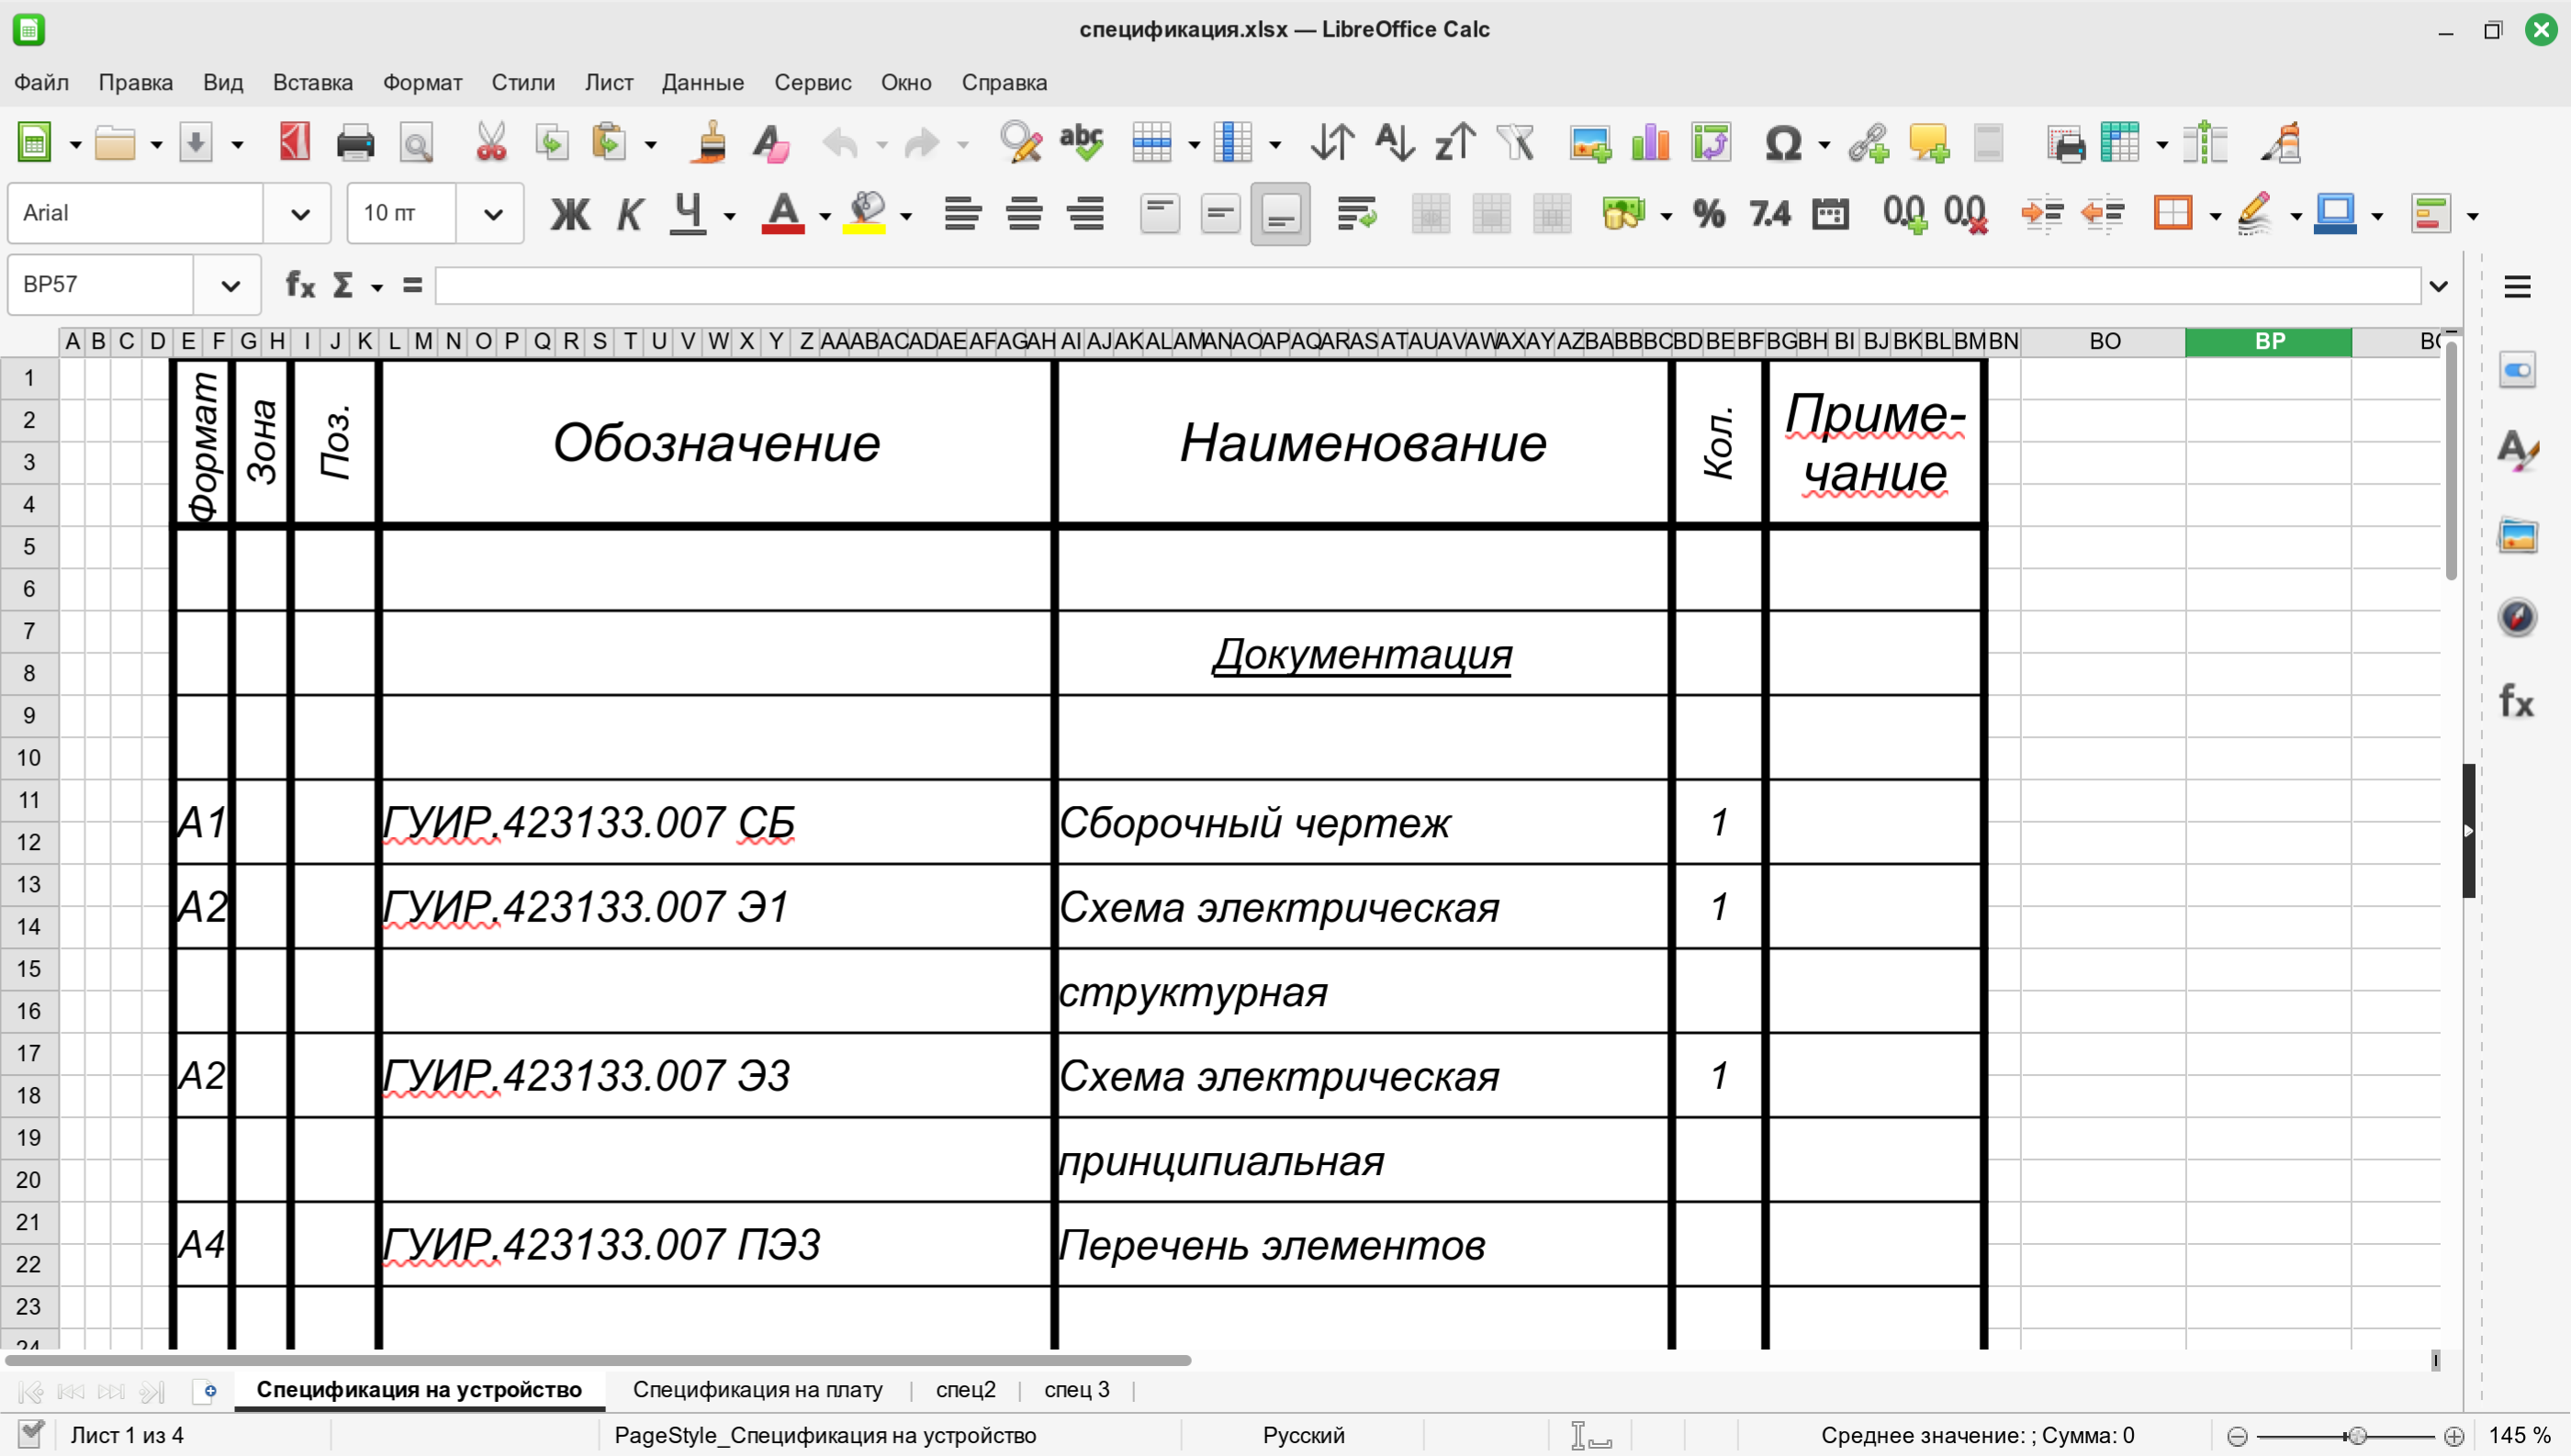This screenshot has height=1456, width=2571.
Task: Toggle text wrapping
Action: pyautogui.click(x=1356, y=214)
